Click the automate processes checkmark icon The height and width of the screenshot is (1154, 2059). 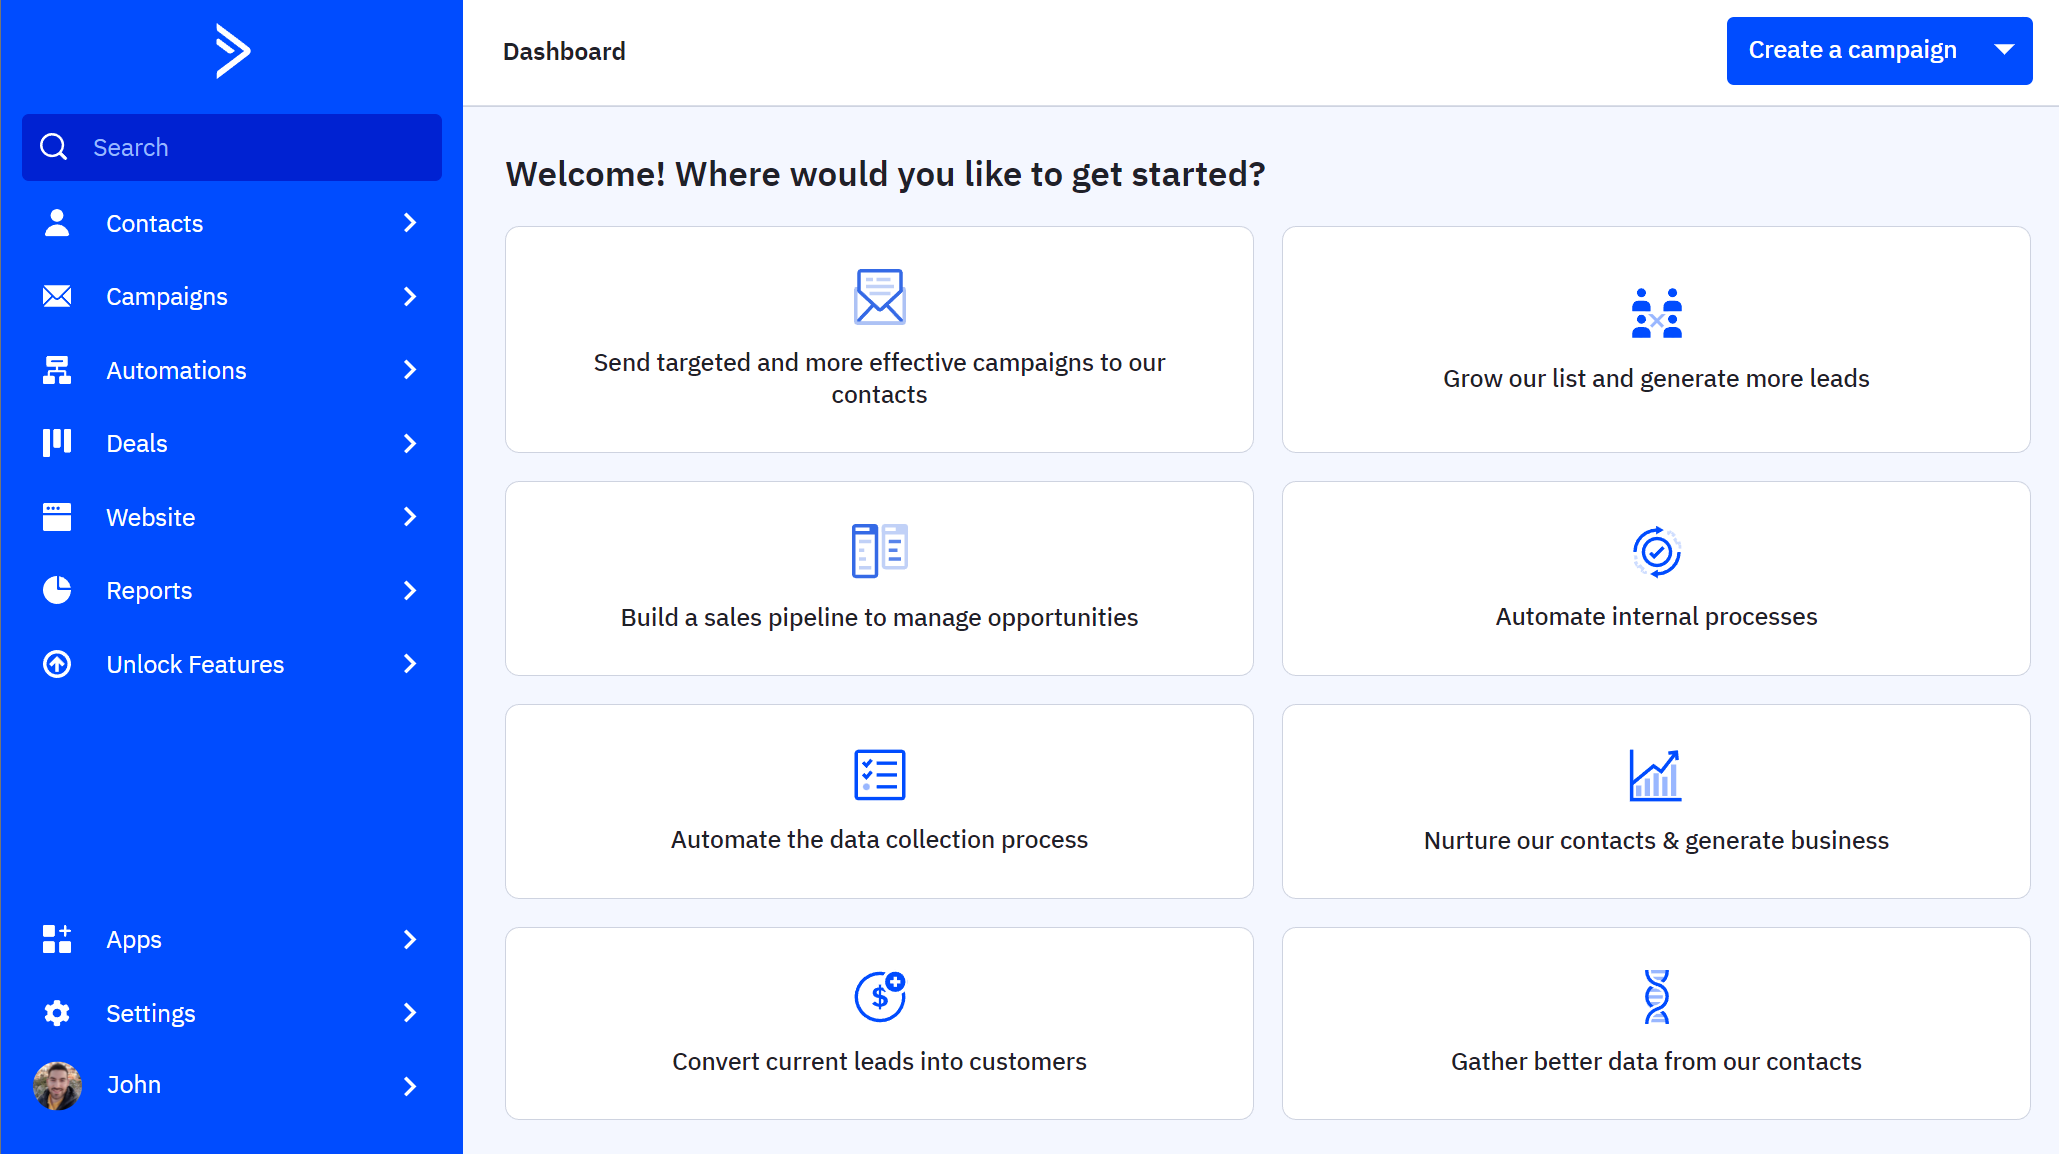pos(1655,552)
